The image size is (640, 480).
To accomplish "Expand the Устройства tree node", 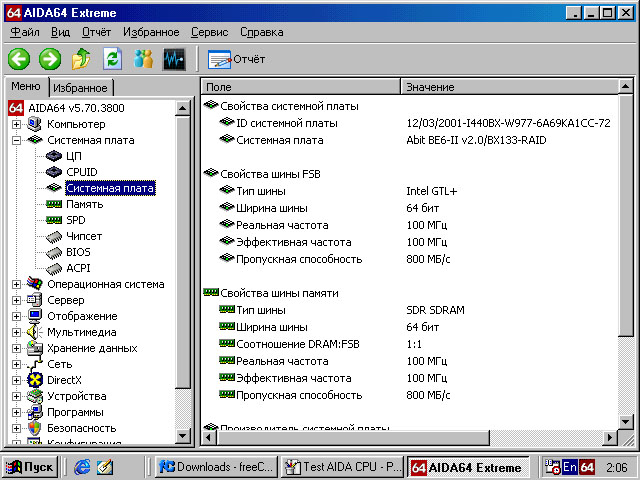I will coord(16,396).
